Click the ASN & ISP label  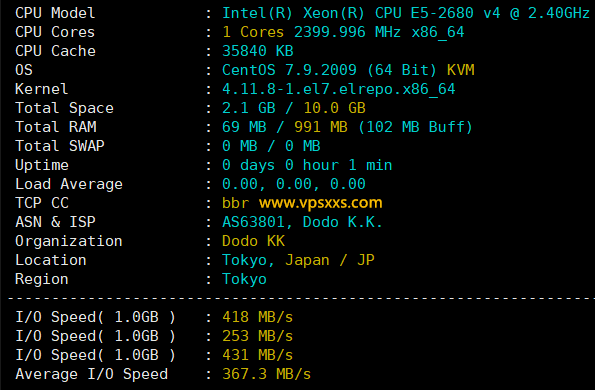(x=55, y=222)
